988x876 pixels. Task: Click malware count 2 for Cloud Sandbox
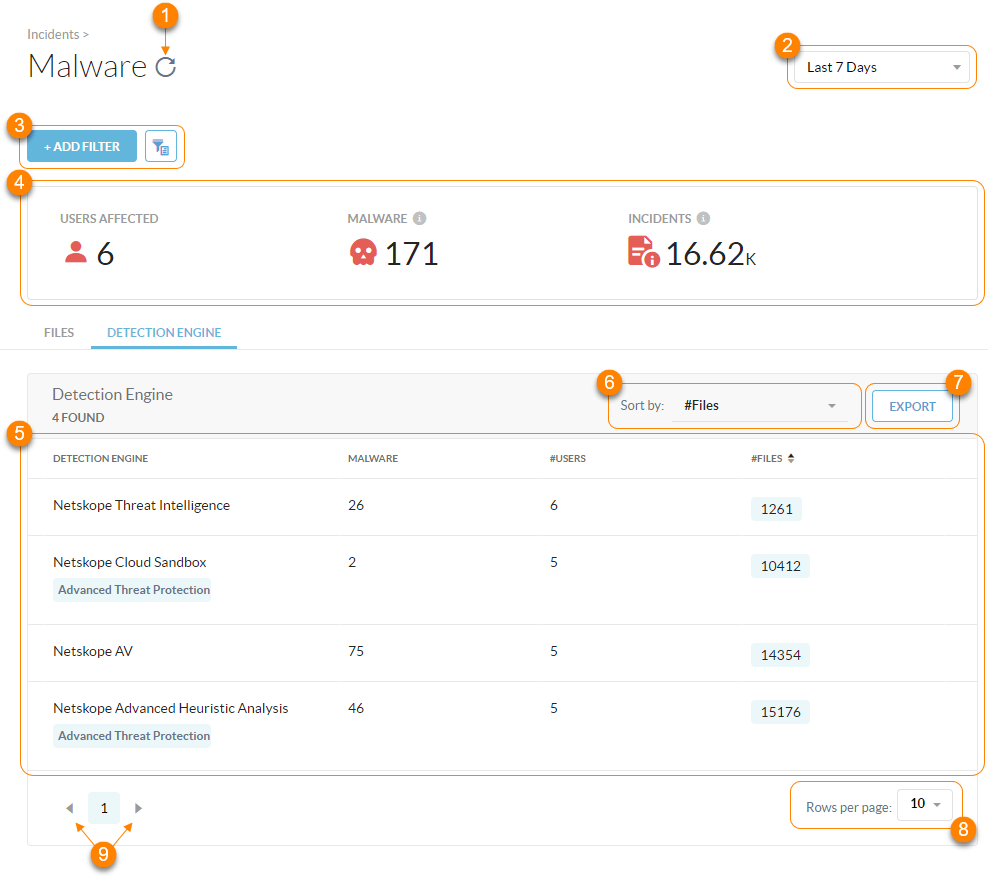click(x=352, y=562)
